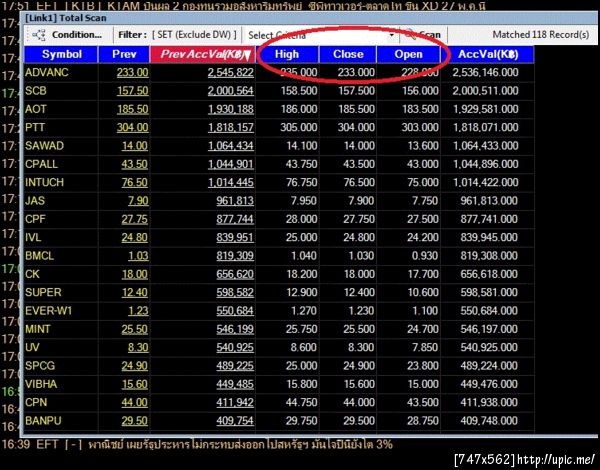Click PTT previous price 304.00
The height and width of the screenshot is (470, 600).
(x=132, y=127)
